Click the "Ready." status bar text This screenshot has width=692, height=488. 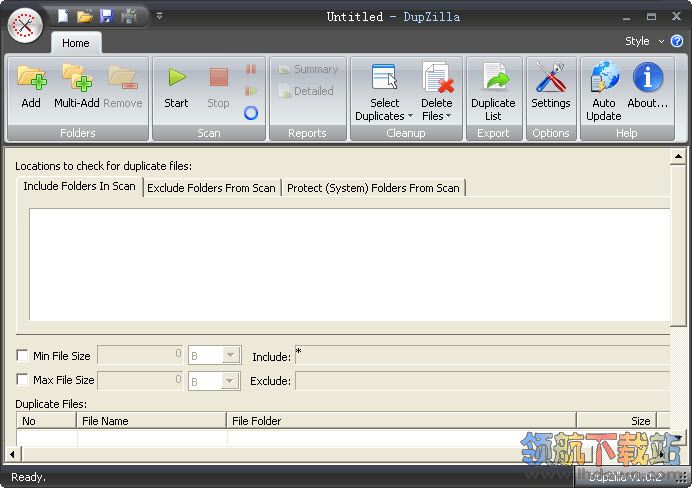[x=28, y=477]
